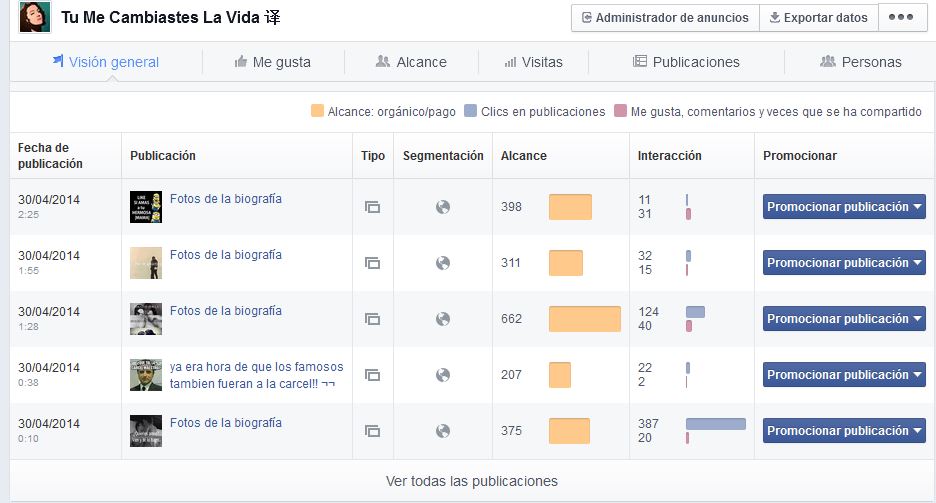The width and height of the screenshot is (936, 503).
Task: Click the photo type icon in the 0:10 row
Action: pos(372,431)
